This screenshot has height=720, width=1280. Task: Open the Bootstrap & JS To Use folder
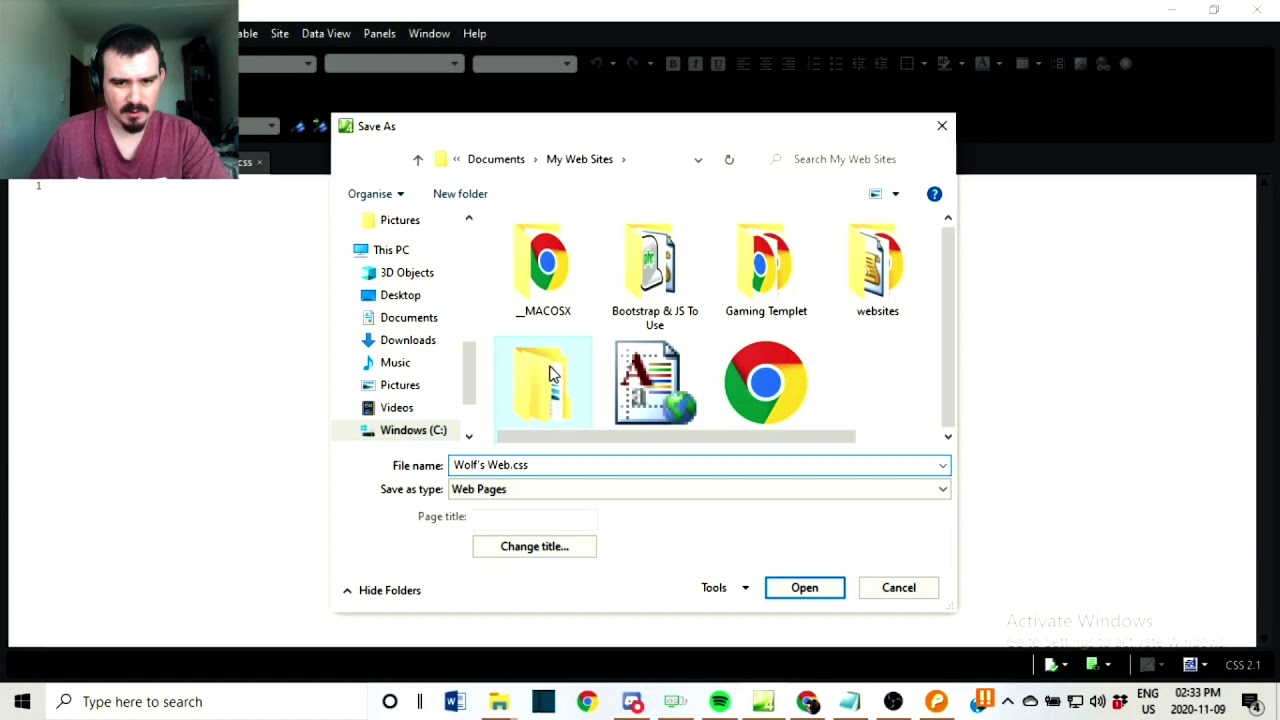click(x=655, y=277)
